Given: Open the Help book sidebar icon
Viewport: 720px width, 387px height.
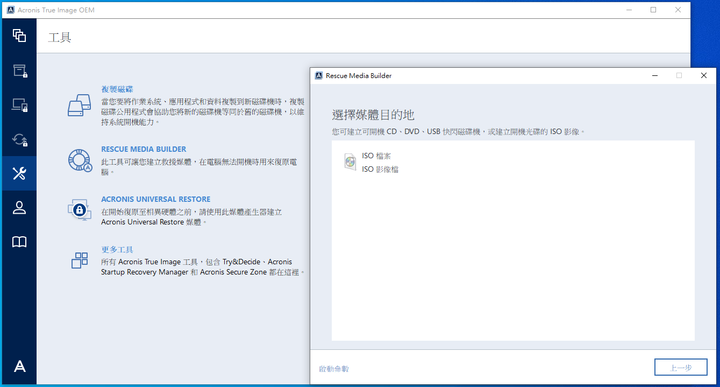Looking at the screenshot, I should [x=19, y=242].
